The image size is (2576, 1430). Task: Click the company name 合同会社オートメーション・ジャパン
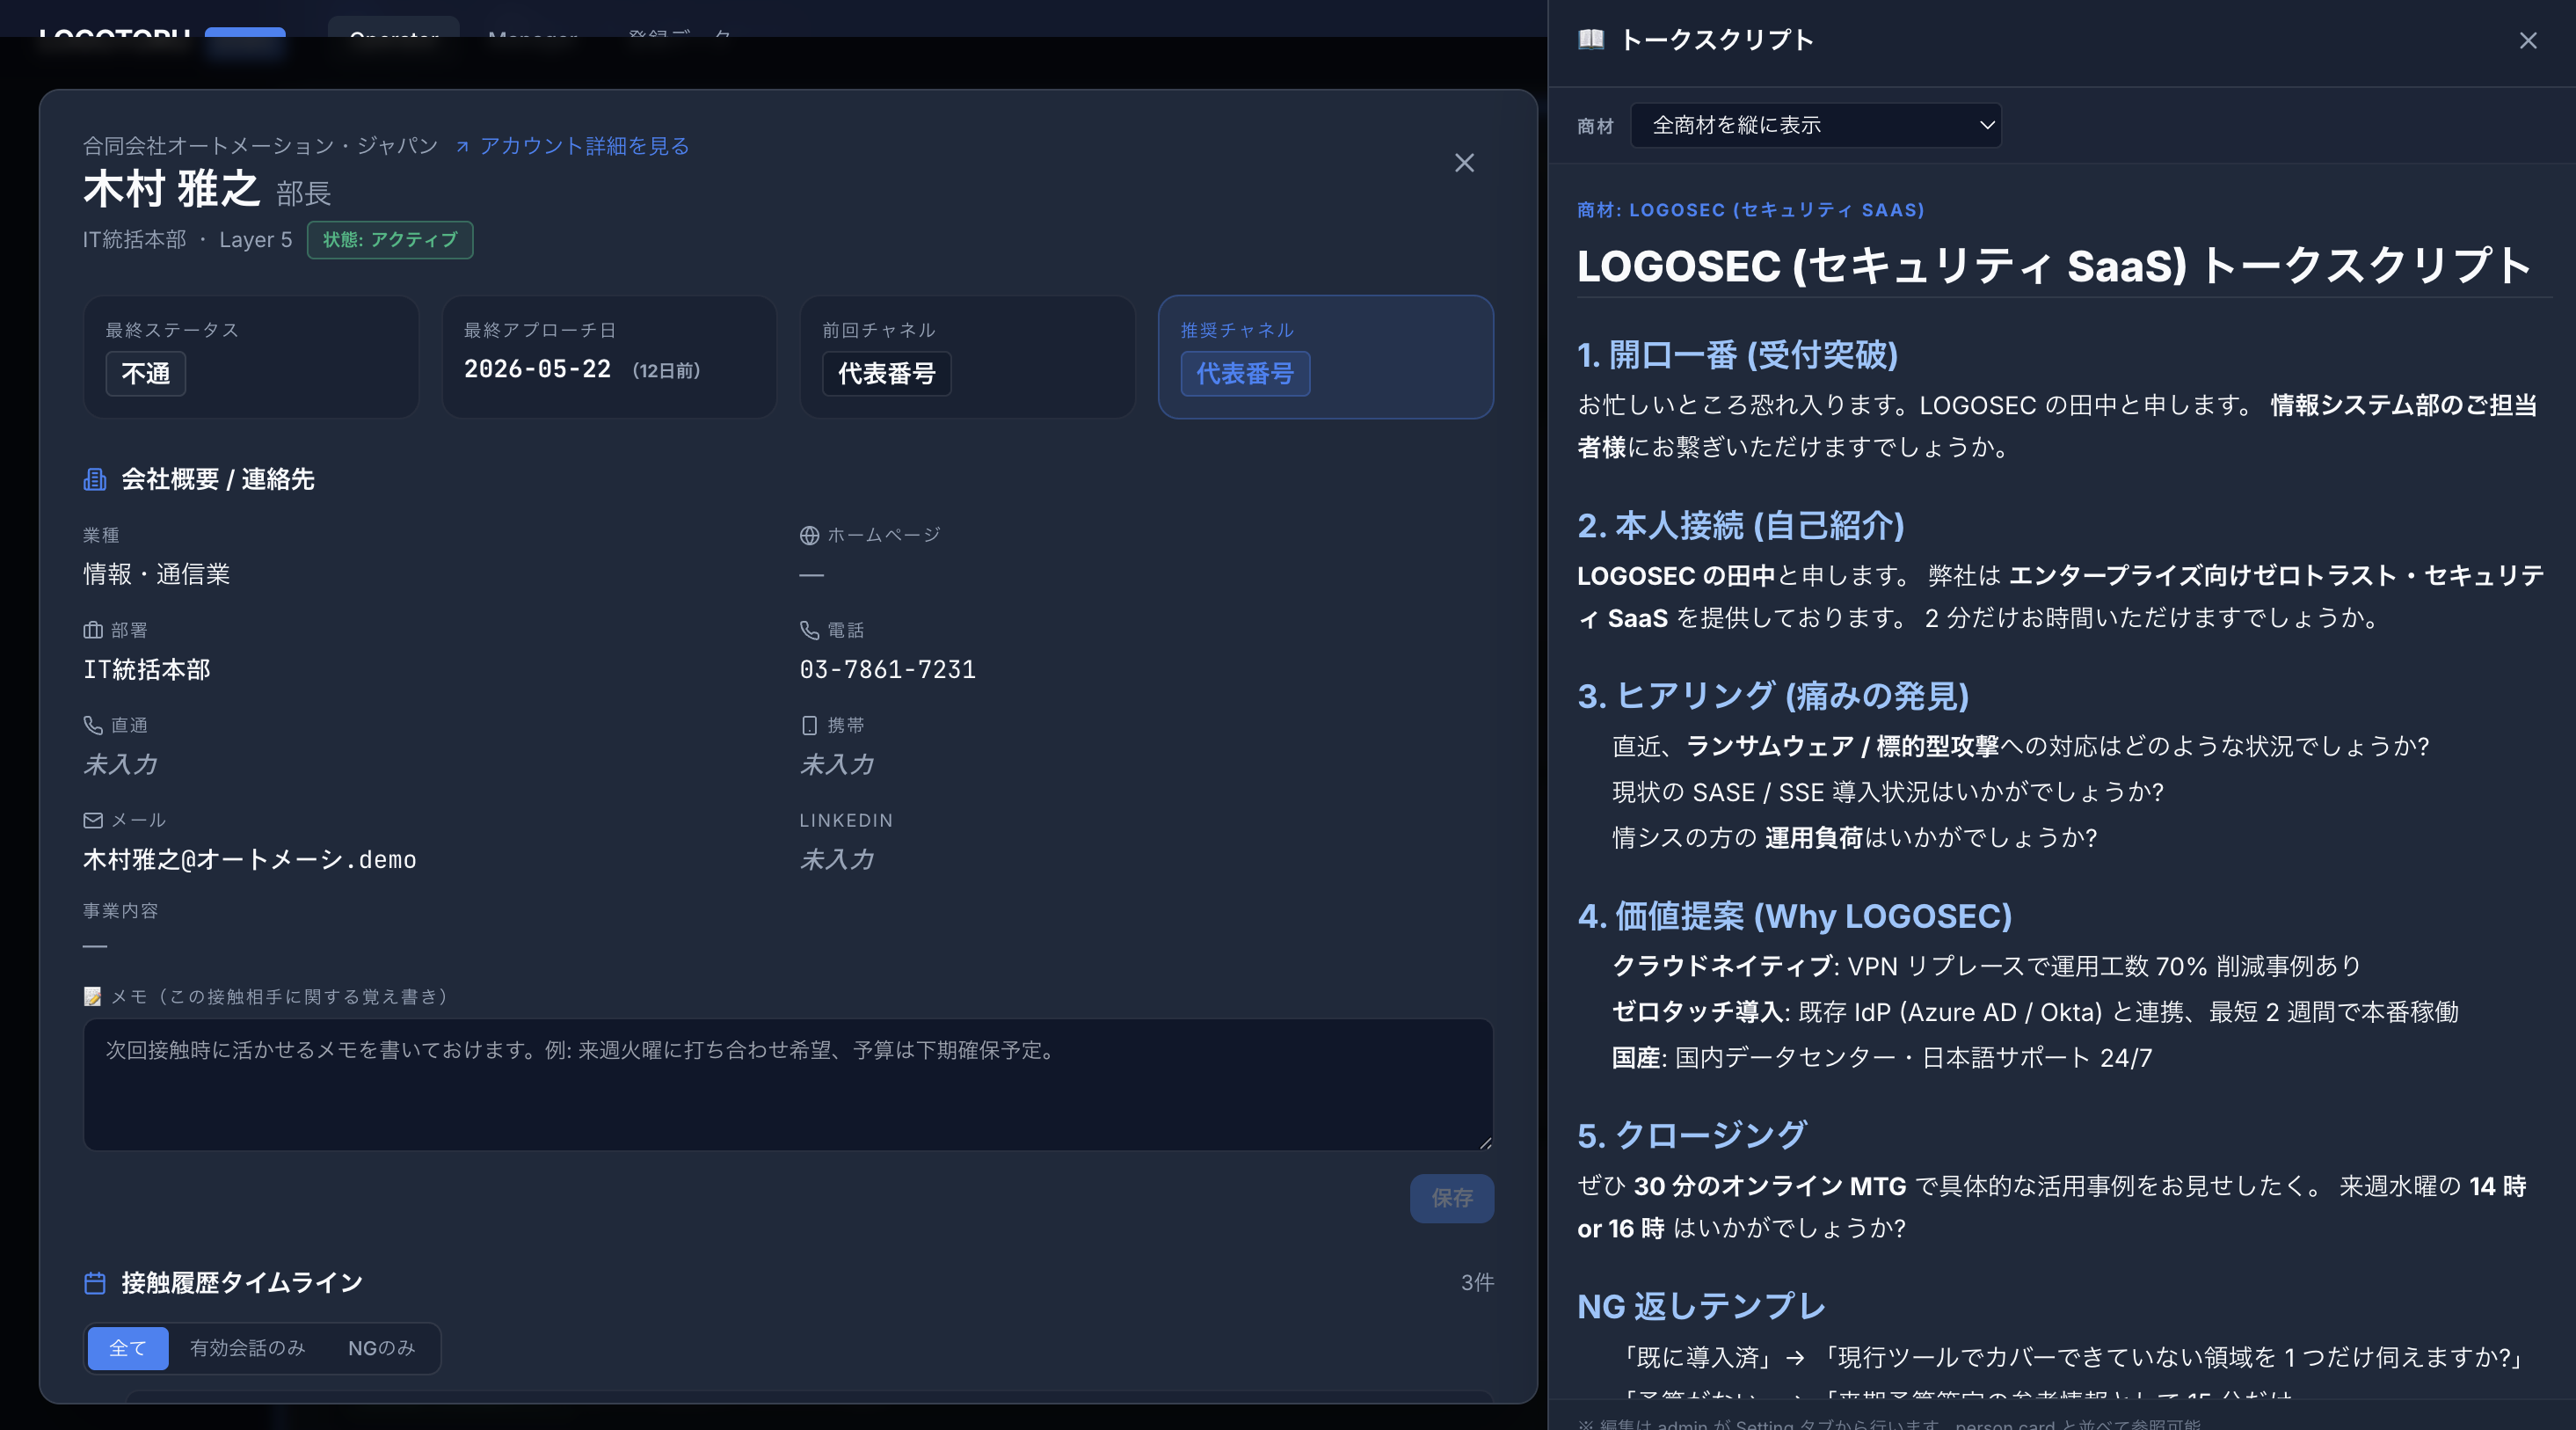[x=261, y=146]
